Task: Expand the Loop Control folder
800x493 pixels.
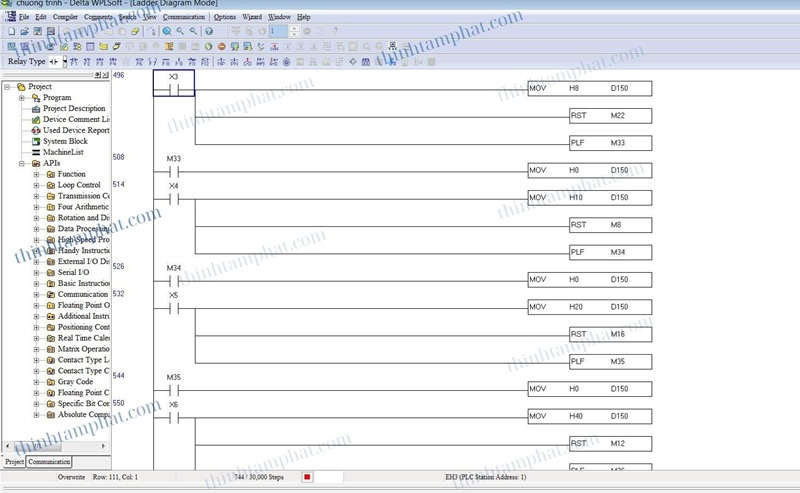Action: pyautogui.click(x=37, y=185)
